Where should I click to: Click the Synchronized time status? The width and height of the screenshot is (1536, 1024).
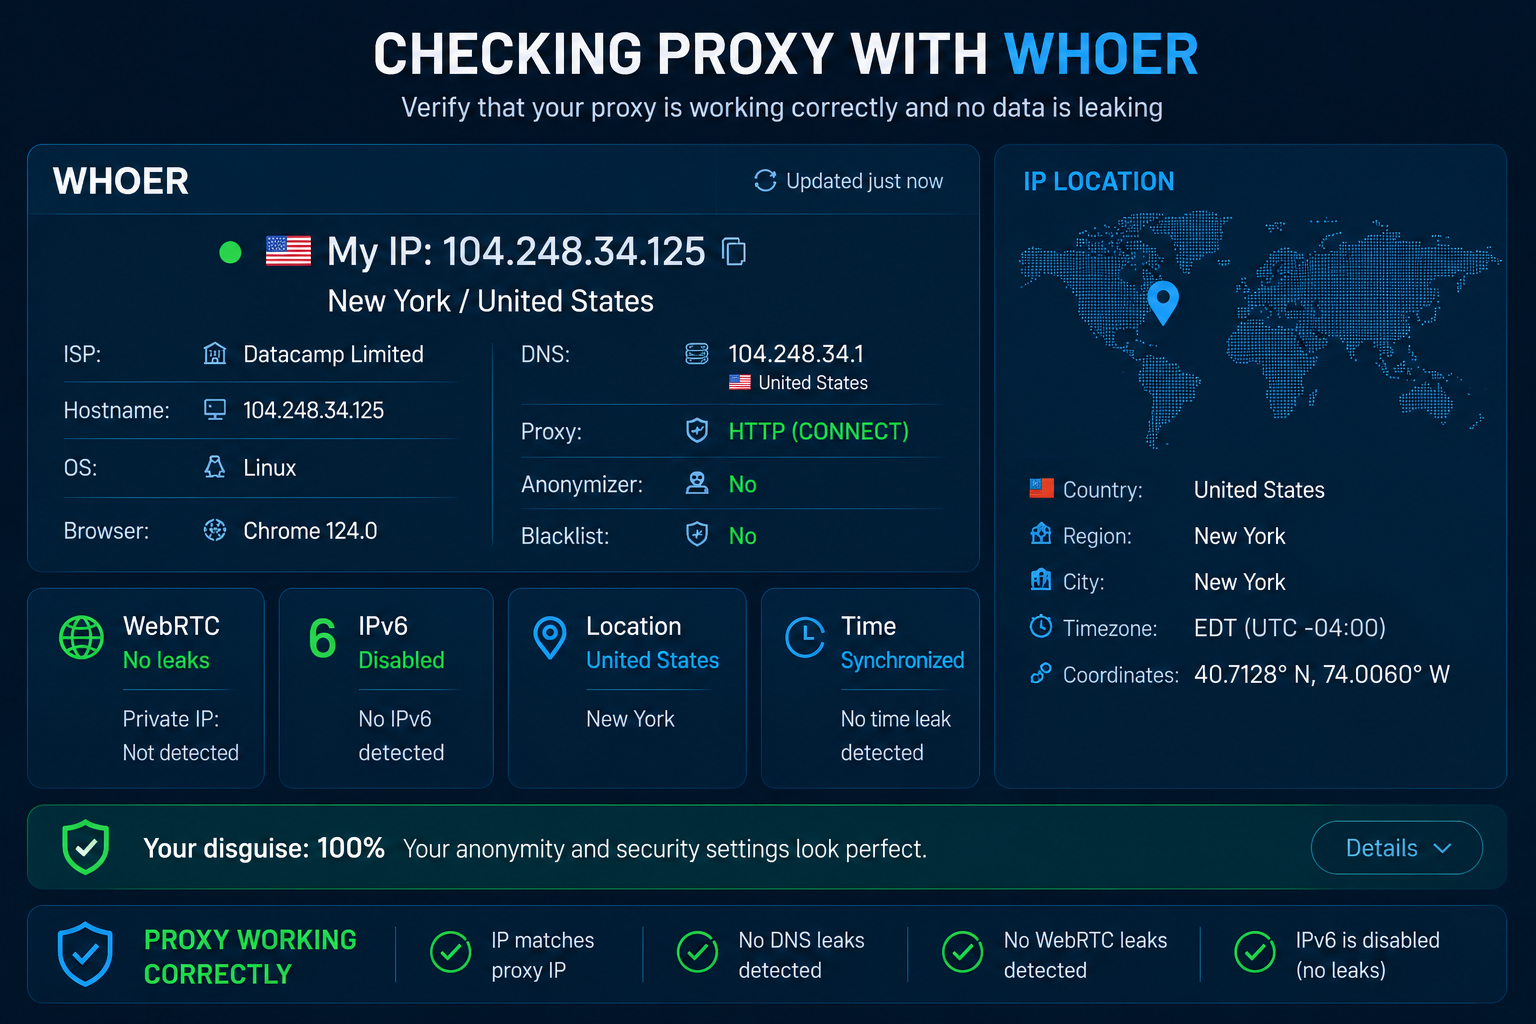click(902, 660)
